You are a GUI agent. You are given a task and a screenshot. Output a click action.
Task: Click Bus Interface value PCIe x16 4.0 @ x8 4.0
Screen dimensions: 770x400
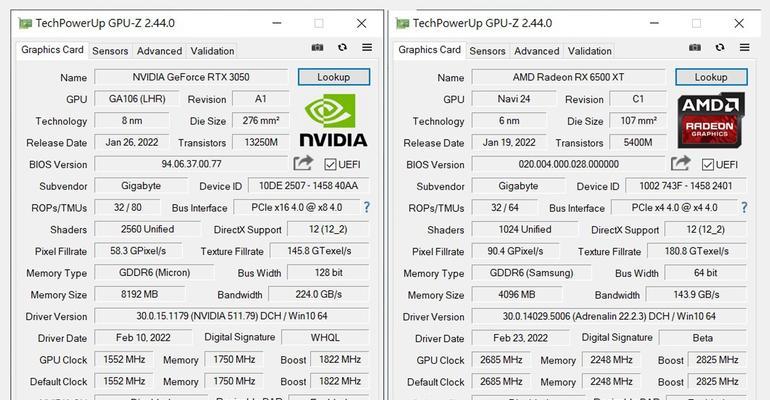tap(297, 207)
